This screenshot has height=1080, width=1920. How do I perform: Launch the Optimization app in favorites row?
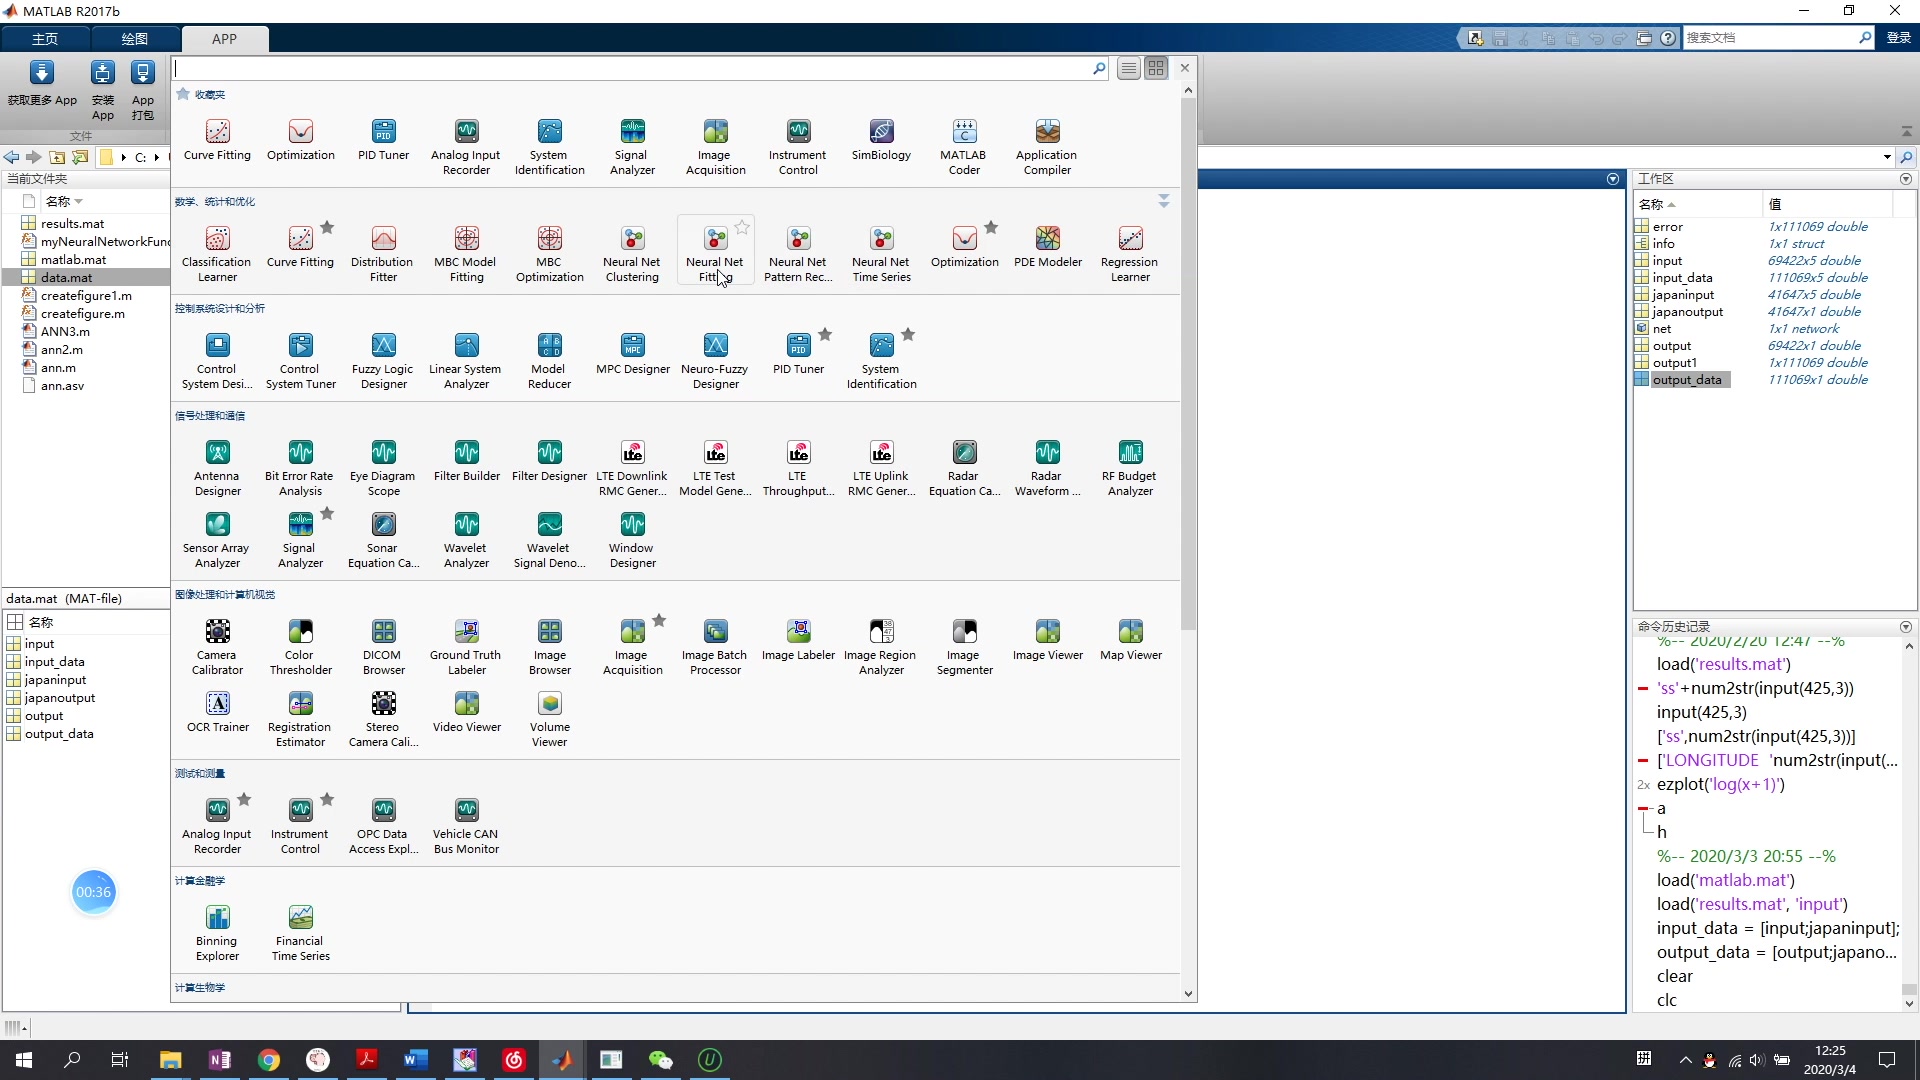300,139
